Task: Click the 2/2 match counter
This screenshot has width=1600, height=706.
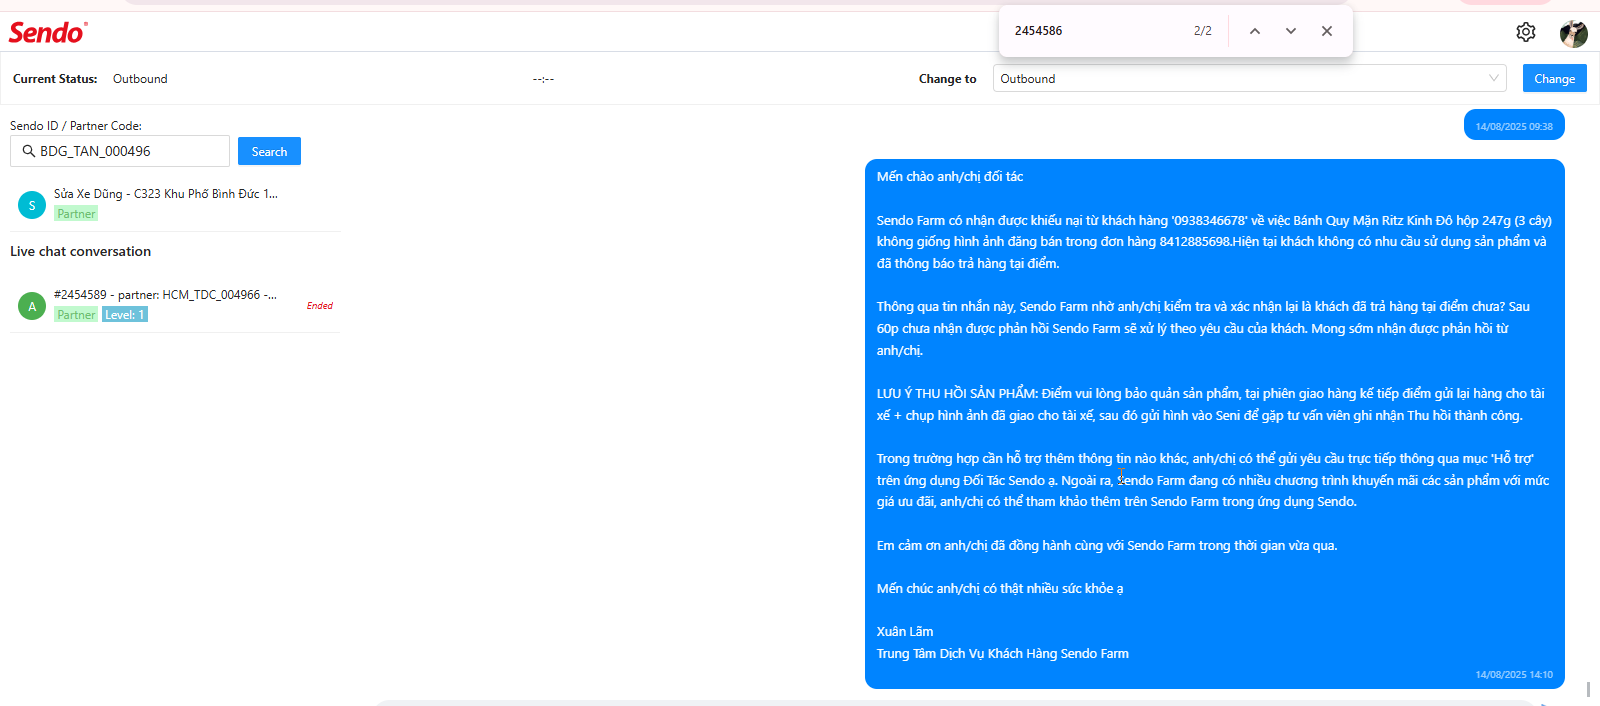Action: (1203, 31)
